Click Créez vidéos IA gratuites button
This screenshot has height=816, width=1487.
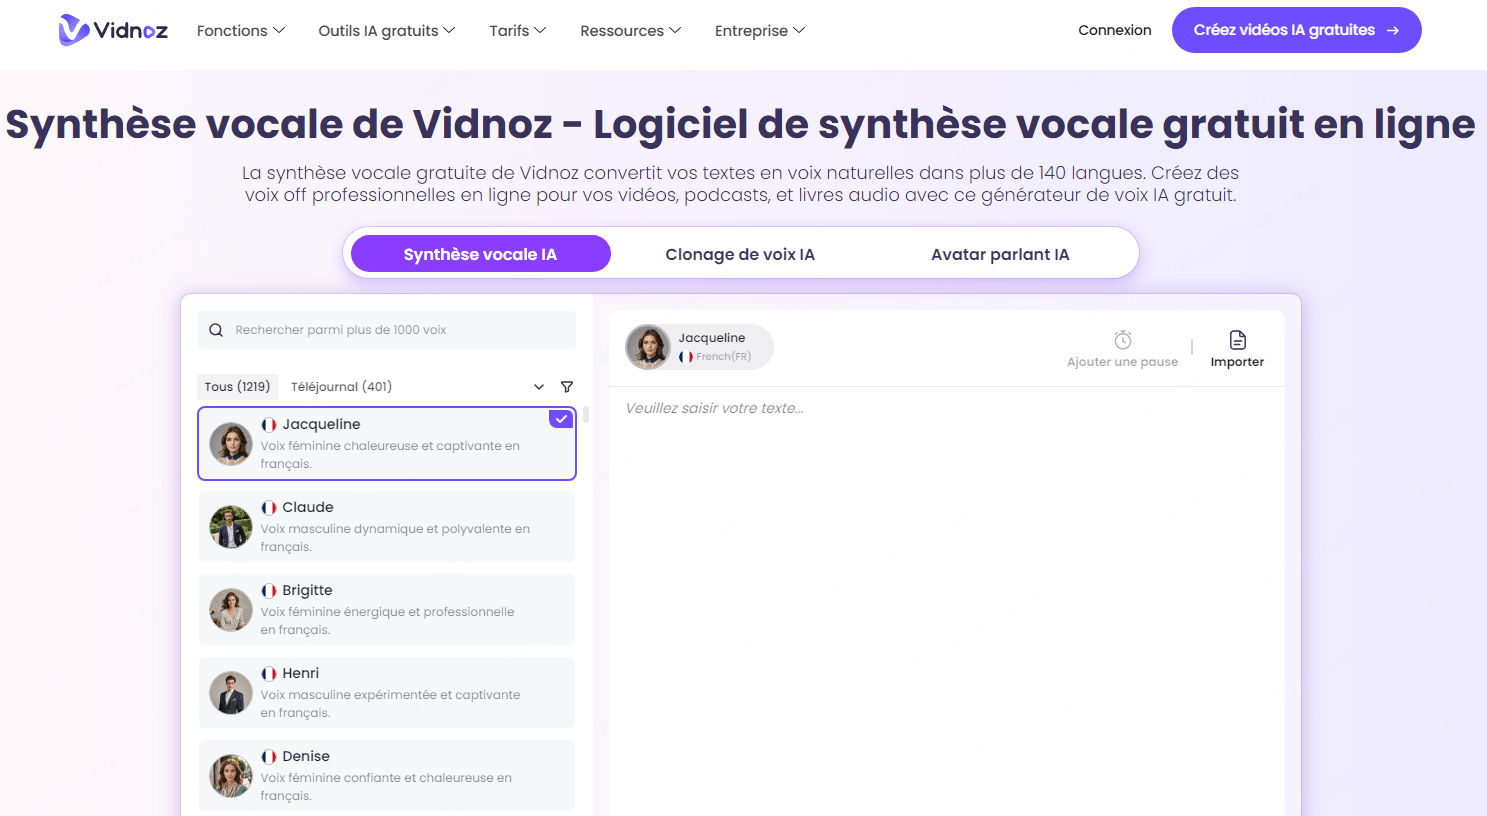(1296, 30)
